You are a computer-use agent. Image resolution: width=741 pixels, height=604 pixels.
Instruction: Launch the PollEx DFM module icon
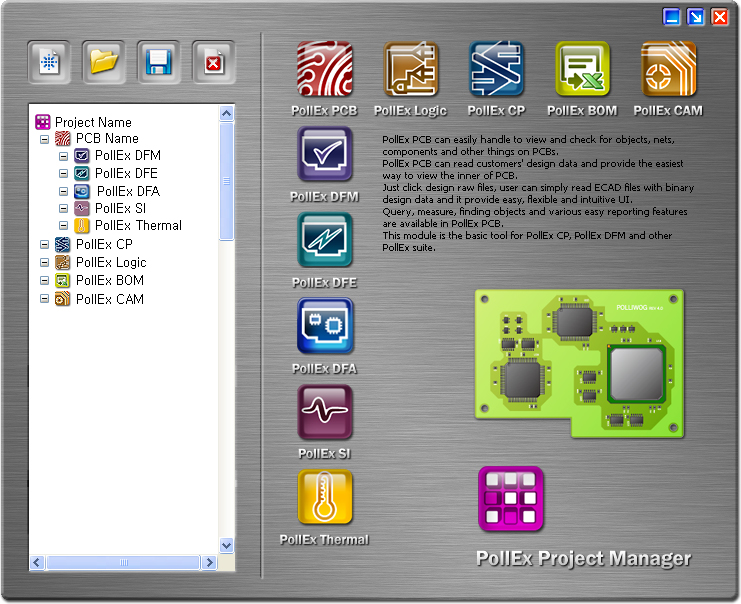coord(325,154)
